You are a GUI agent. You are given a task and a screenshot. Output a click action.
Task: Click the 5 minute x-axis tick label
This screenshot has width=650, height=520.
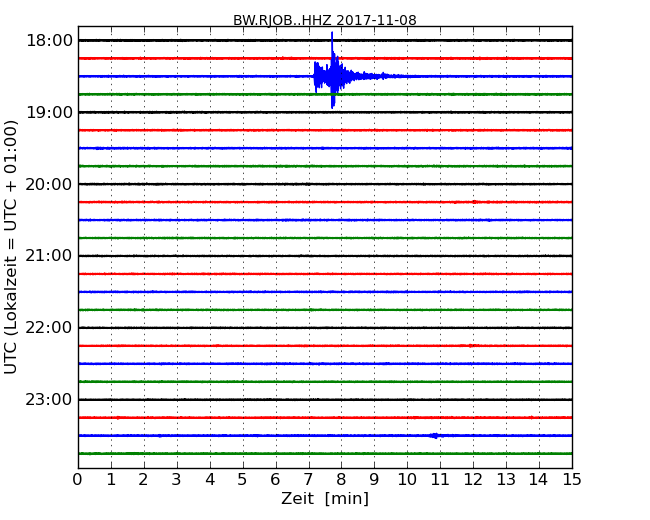pyautogui.click(x=243, y=479)
